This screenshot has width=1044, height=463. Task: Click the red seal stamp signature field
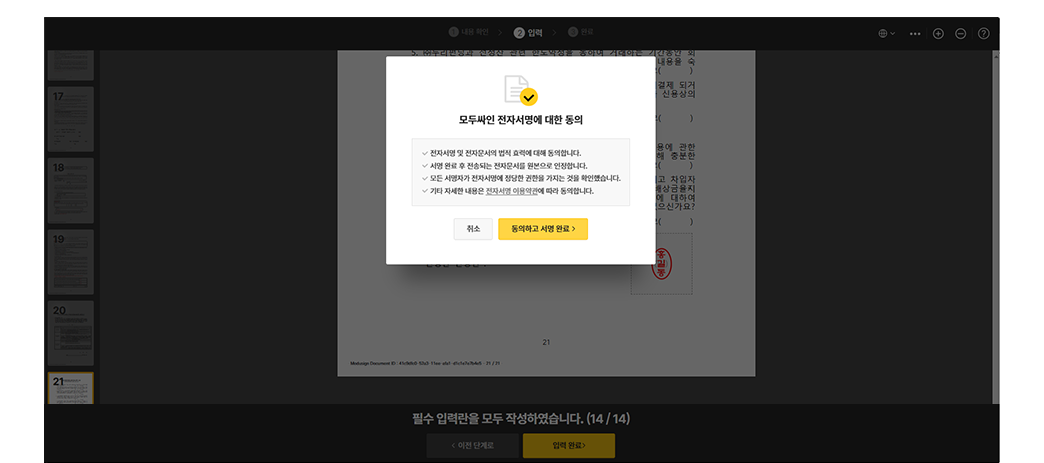pyautogui.click(x=661, y=264)
